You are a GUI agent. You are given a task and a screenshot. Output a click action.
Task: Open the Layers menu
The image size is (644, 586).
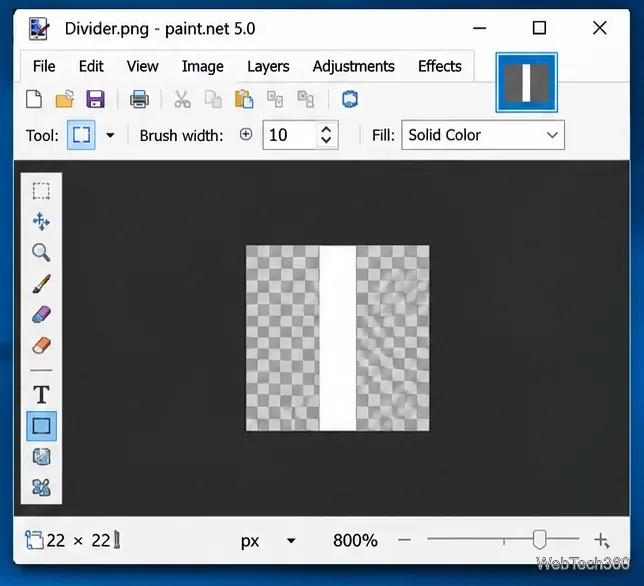click(x=268, y=66)
